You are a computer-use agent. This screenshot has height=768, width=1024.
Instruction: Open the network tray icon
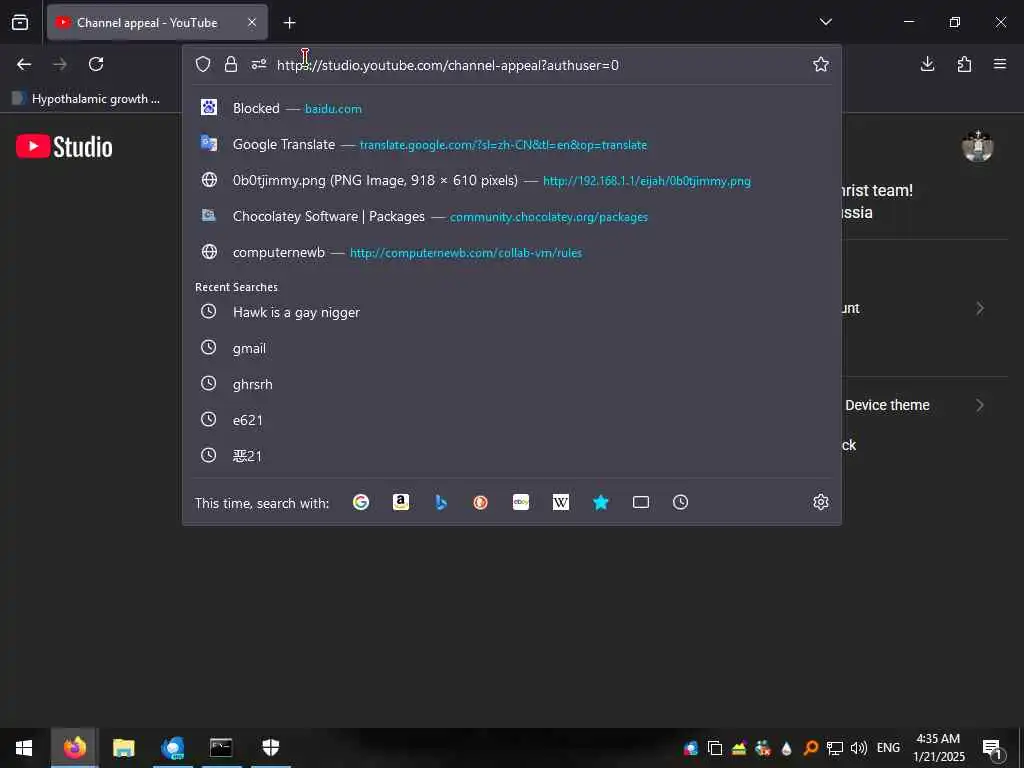[835, 748]
